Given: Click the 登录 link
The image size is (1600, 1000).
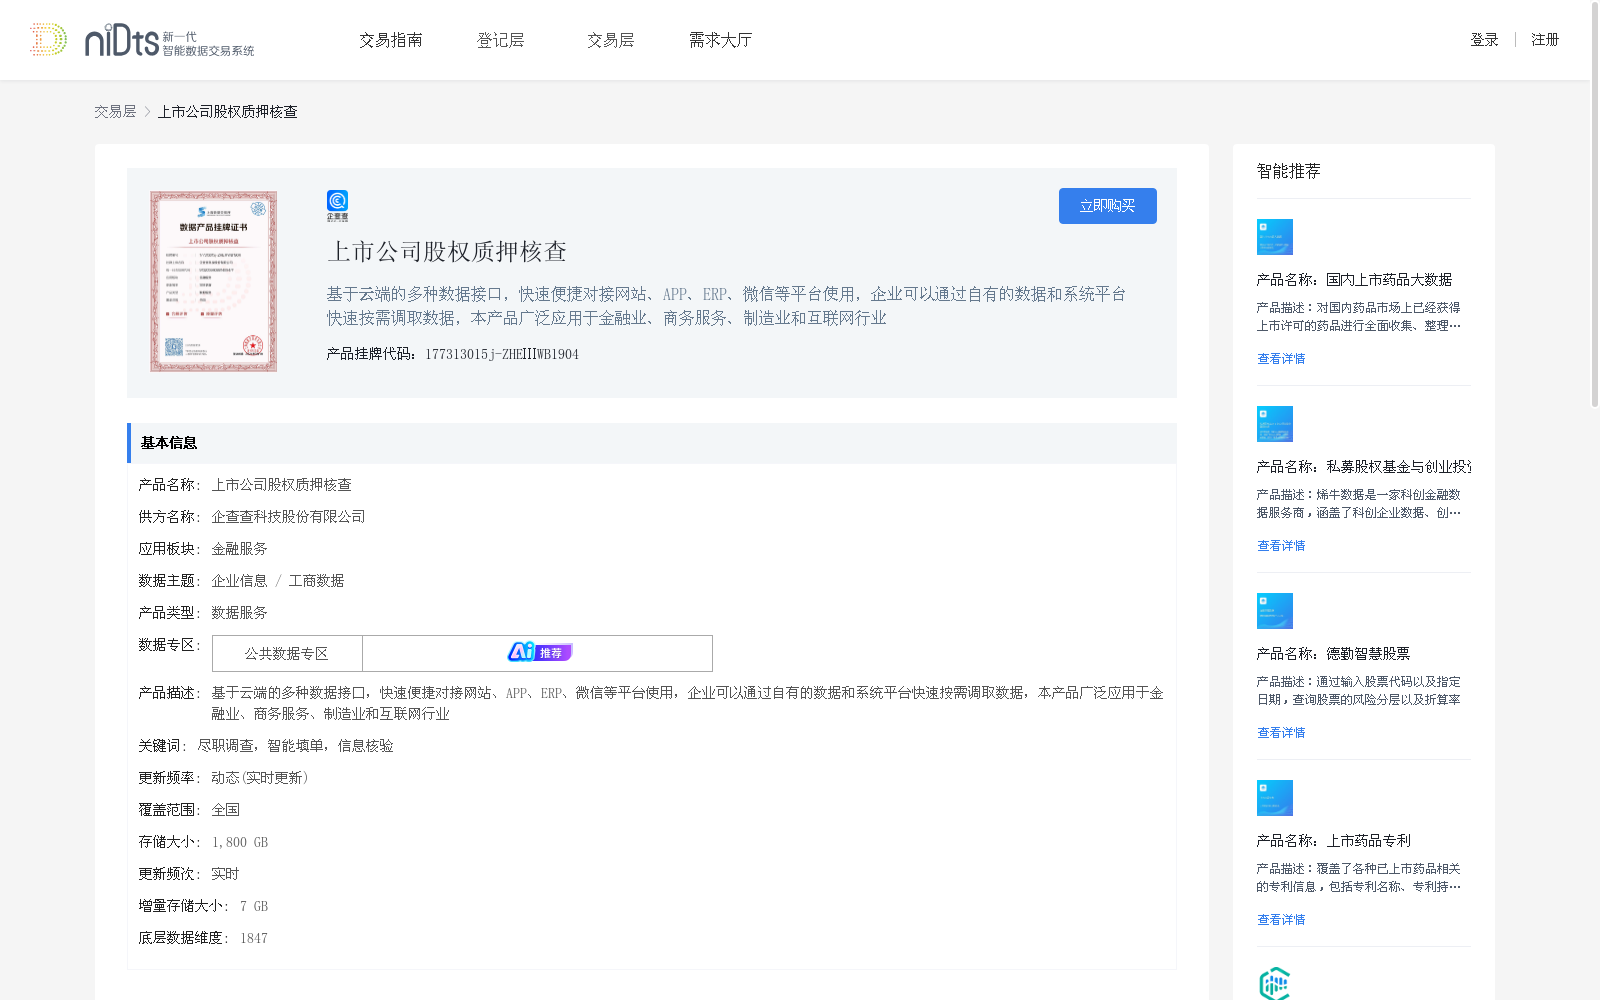Looking at the screenshot, I should tap(1484, 40).
